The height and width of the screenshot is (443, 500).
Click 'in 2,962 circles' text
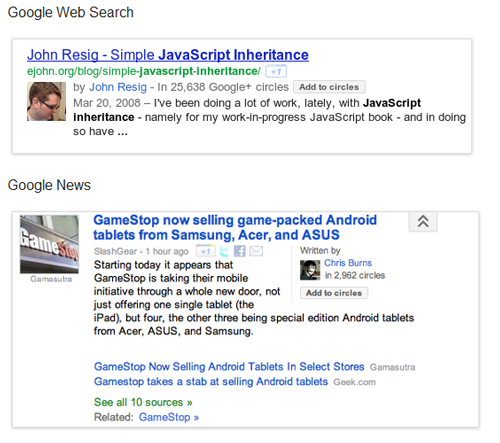click(x=355, y=275)
